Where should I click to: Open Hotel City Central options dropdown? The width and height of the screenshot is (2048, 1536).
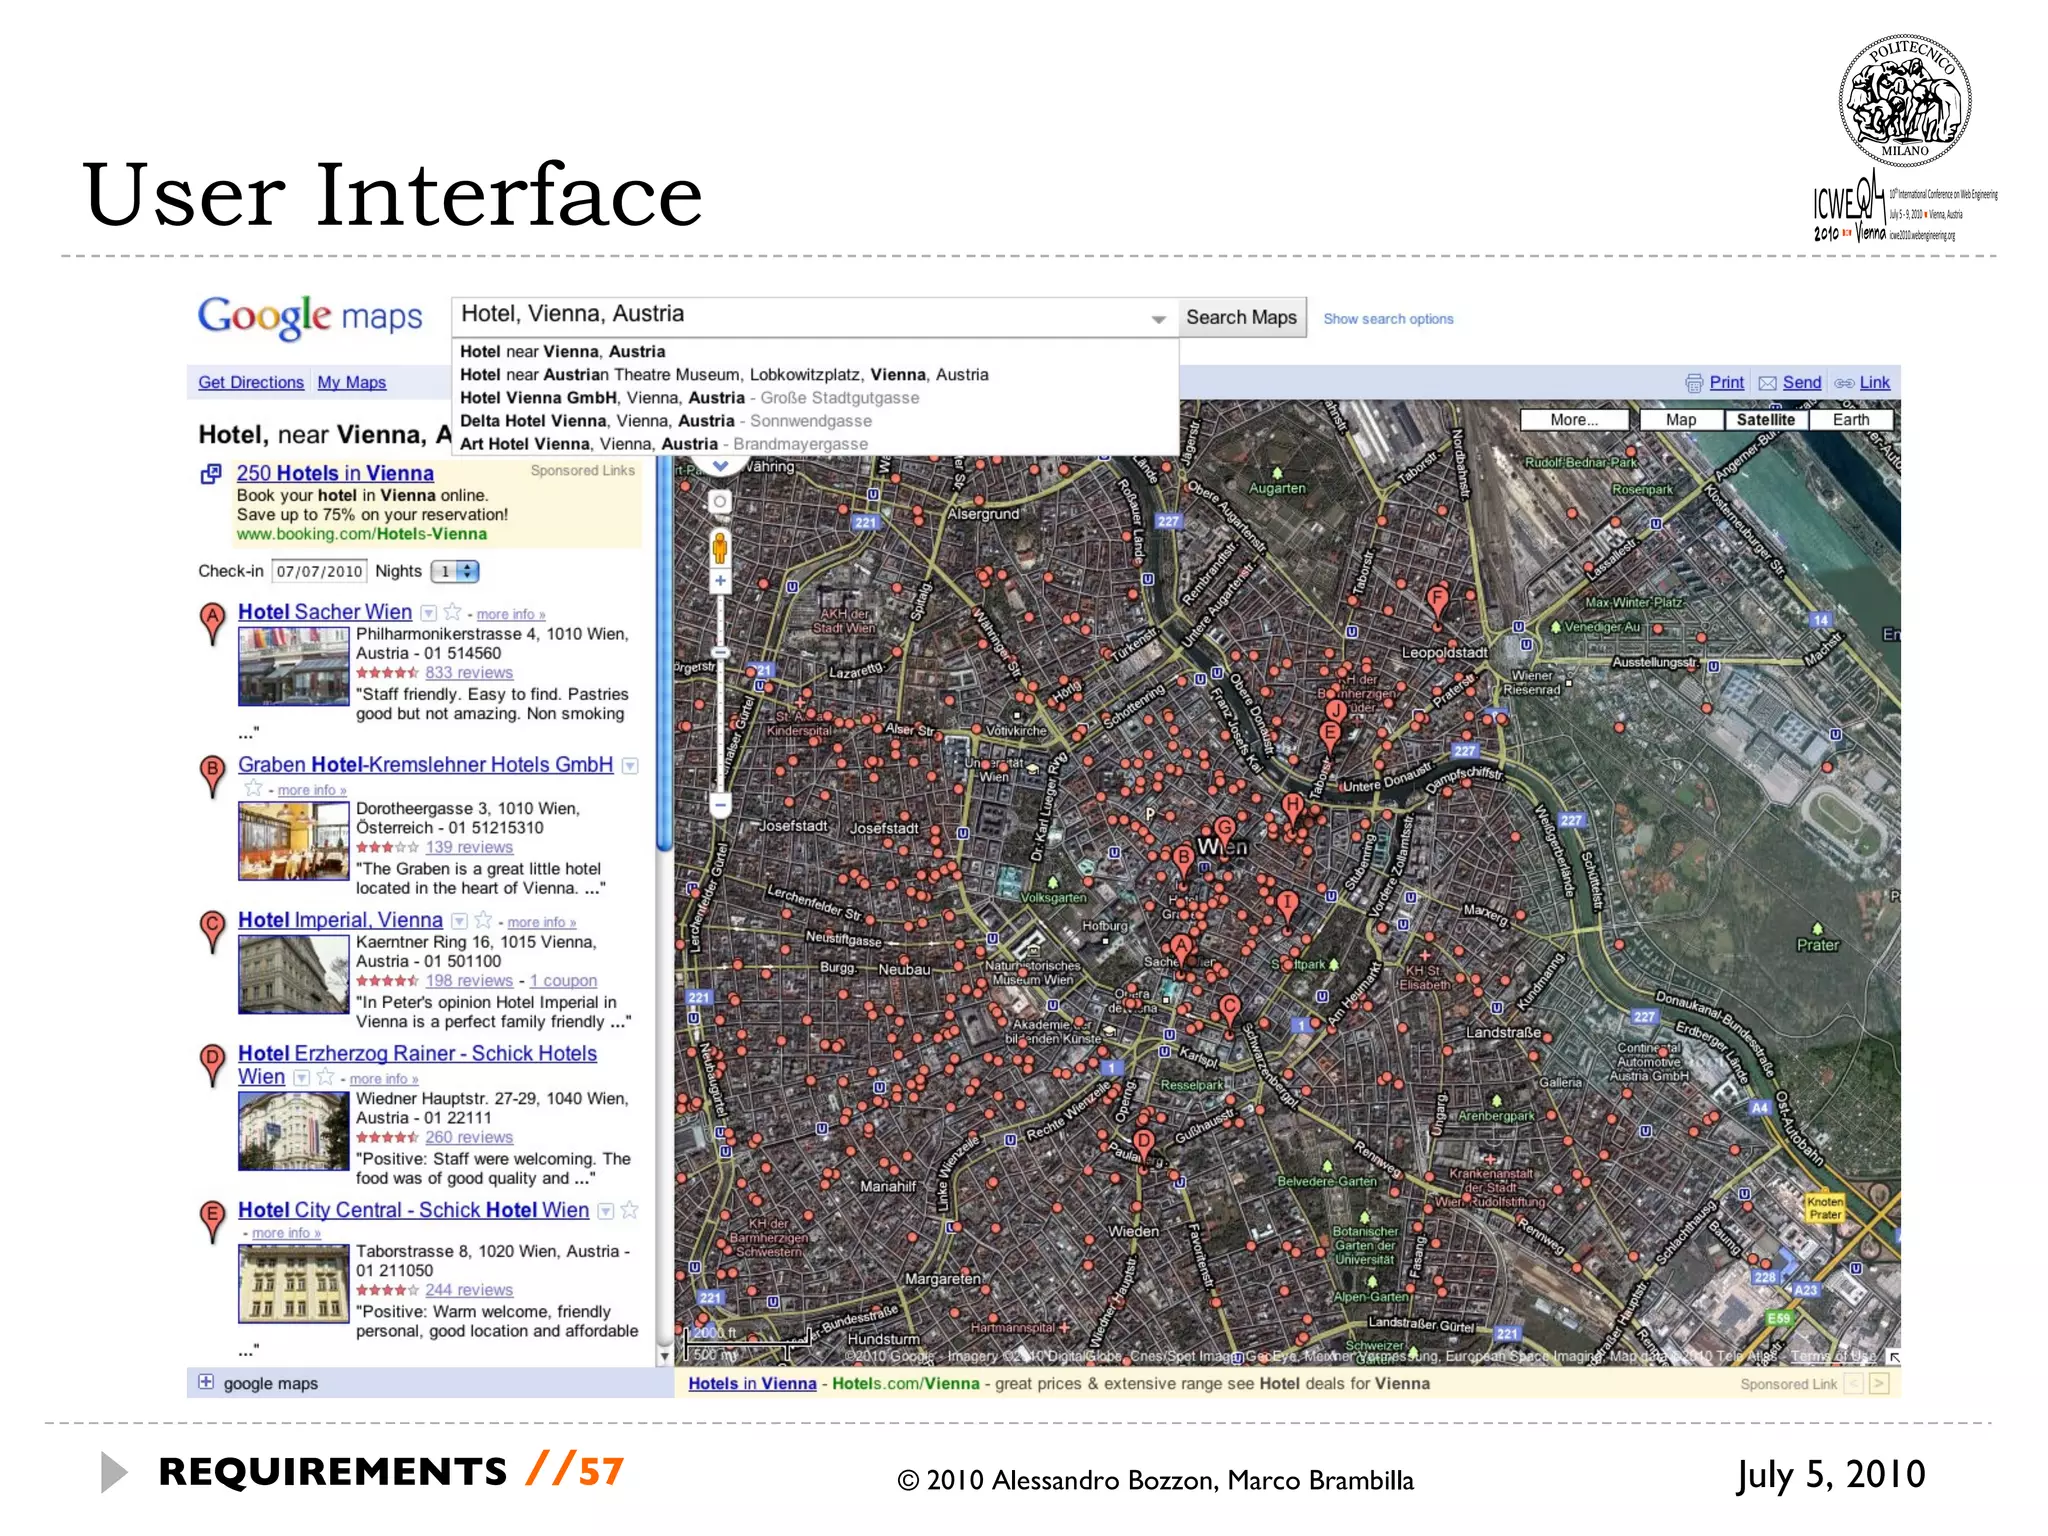pyautogui.click(x=605, y=1211)
